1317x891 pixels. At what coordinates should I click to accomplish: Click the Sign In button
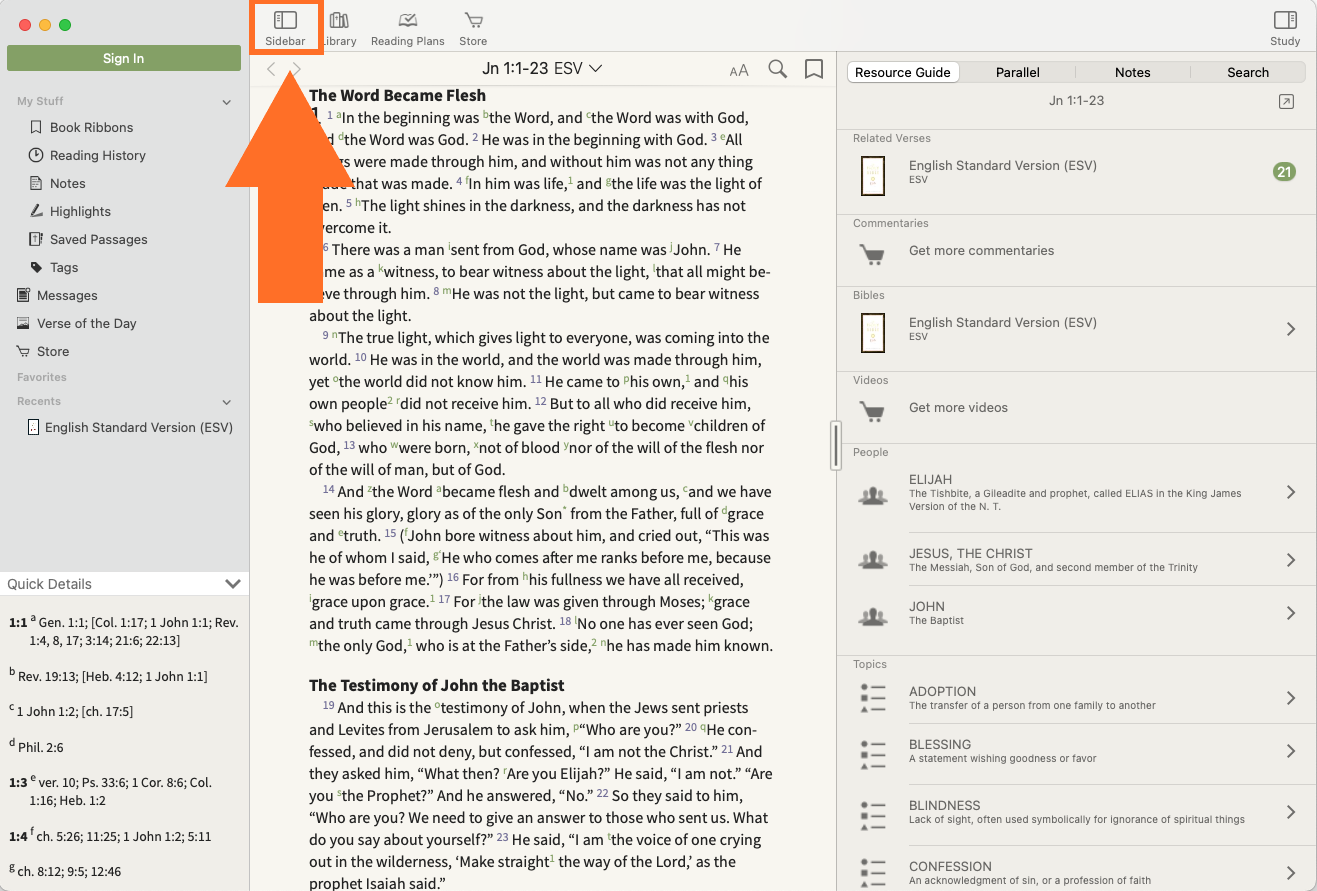click(x=124, y=58)
